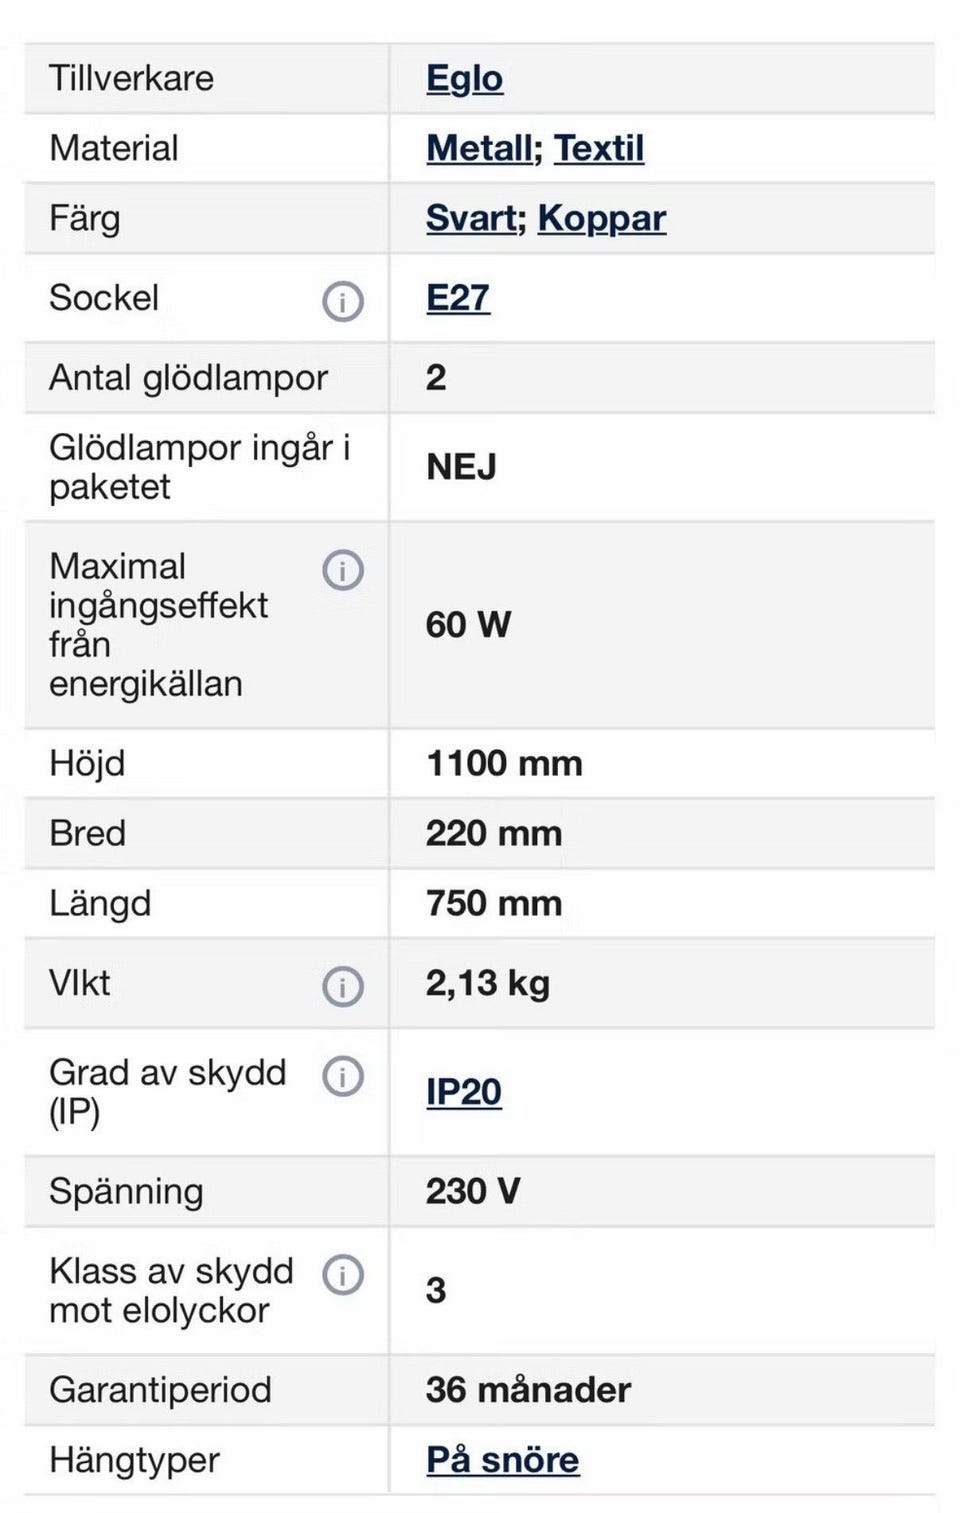Open the info icon next to Sockel
Image resolution: width=960 pixels, height=1513 pixels.
[343, 300]
